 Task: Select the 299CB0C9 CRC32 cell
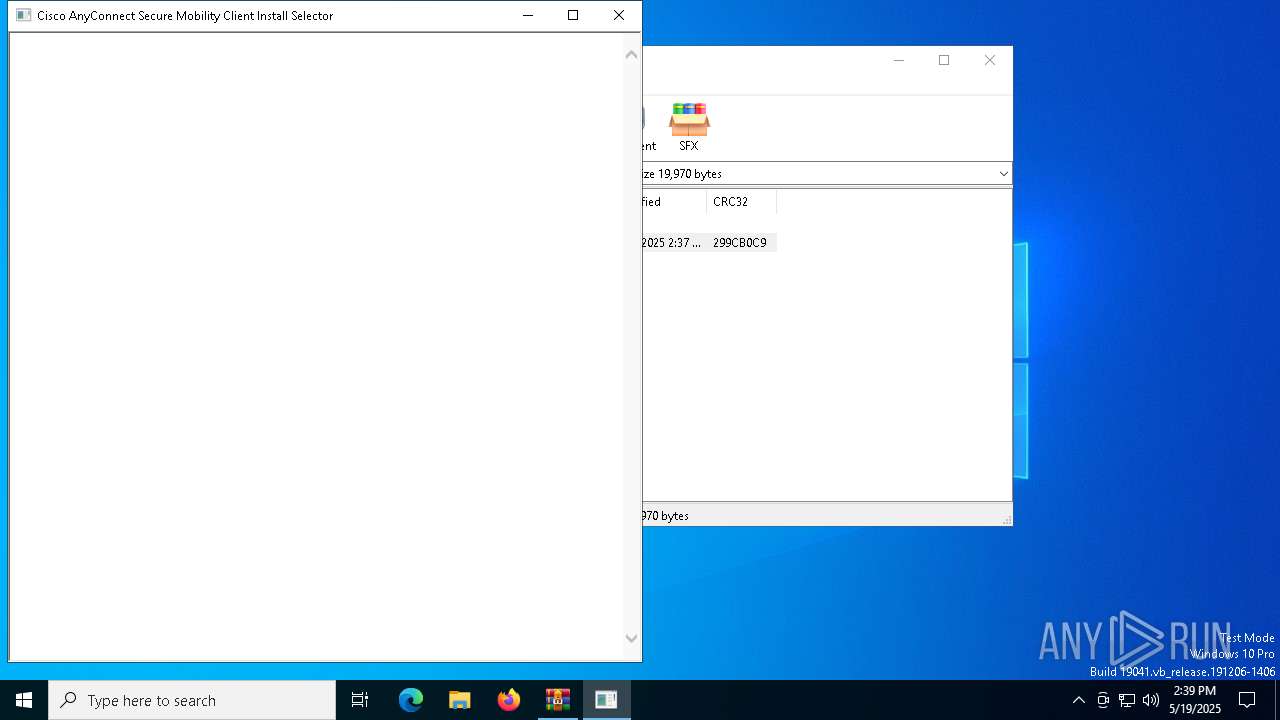[741, 243]
